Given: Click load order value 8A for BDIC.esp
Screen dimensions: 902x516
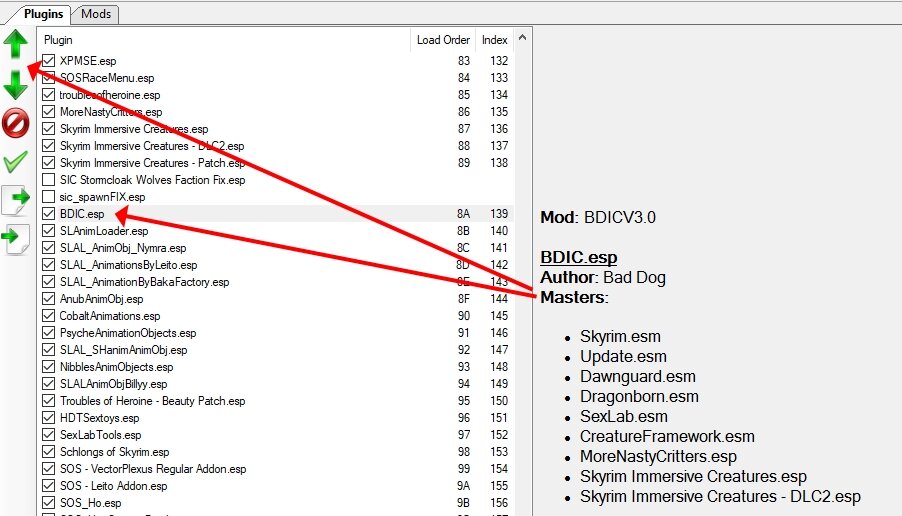Looking at the screenshot, I should click(463, 213).
